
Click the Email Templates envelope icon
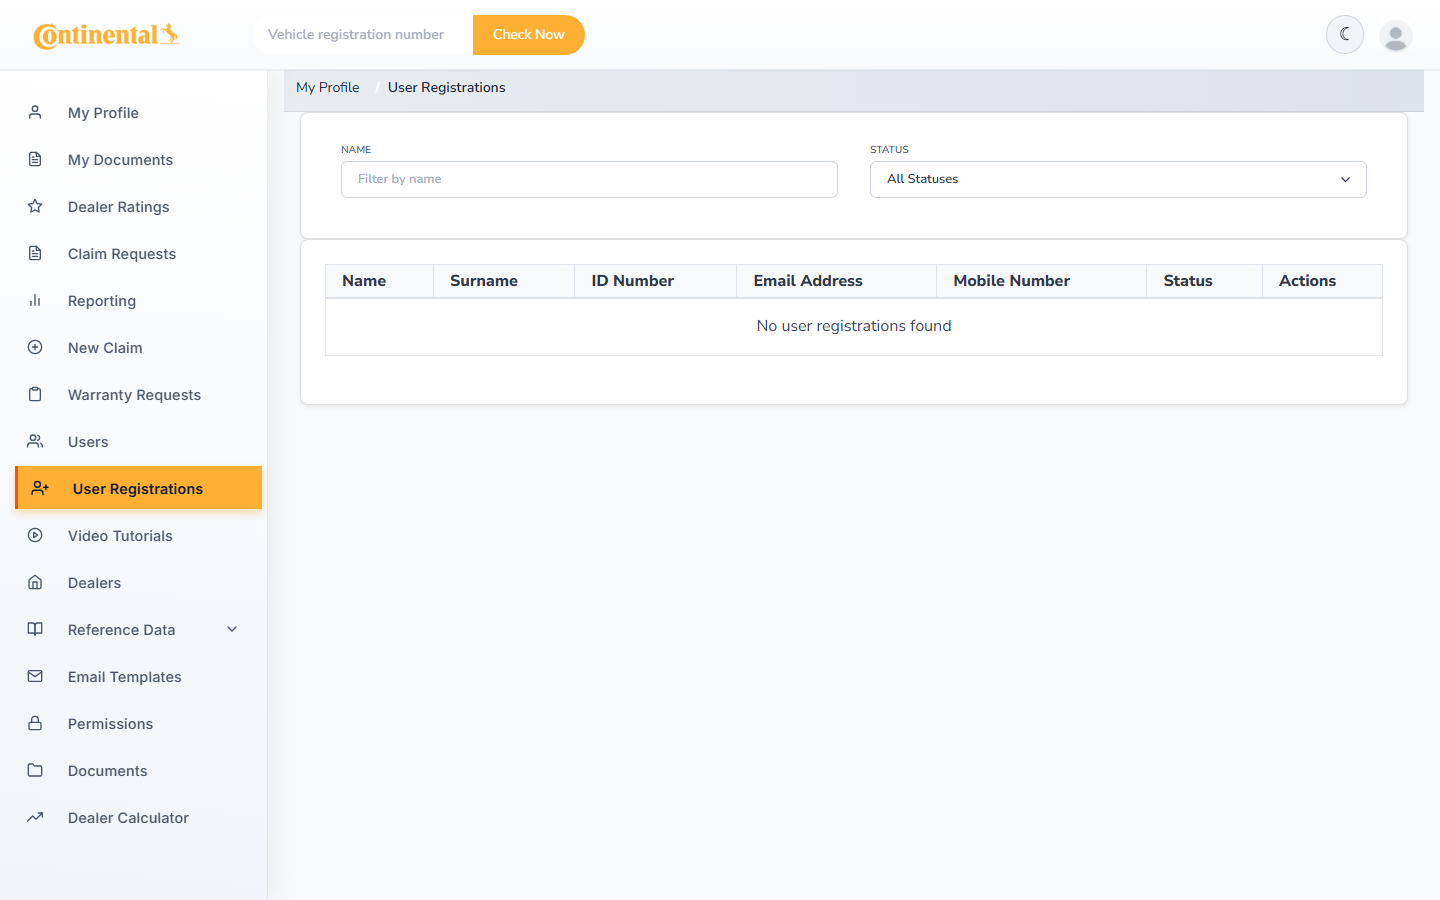(x=35, y=676)
